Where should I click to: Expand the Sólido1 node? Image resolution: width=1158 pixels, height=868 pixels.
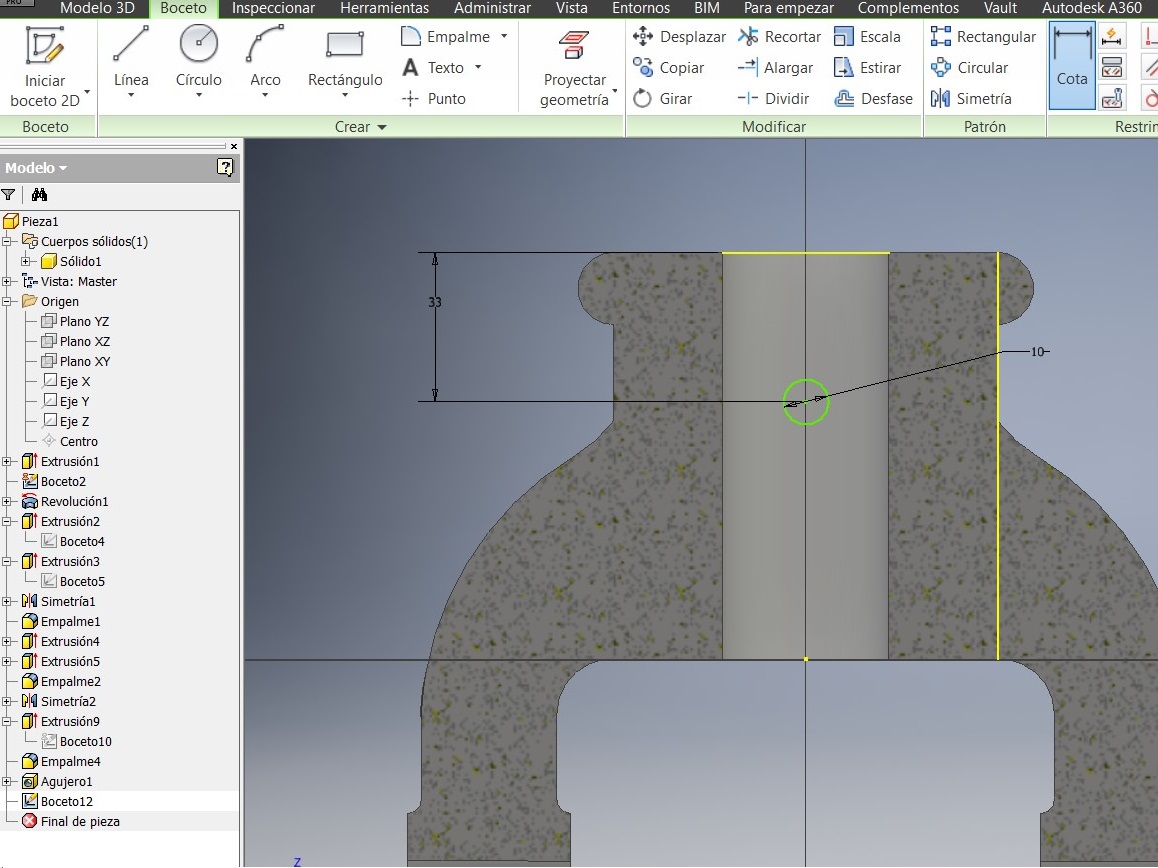26,262
